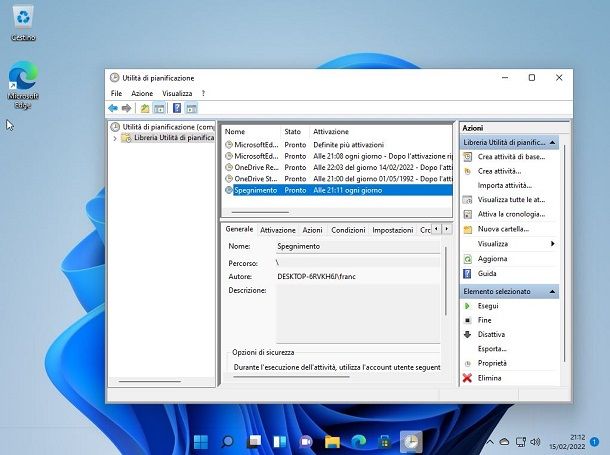
Task: Click the Task Scheduler taskbar button
Action: tap(411, 442)
